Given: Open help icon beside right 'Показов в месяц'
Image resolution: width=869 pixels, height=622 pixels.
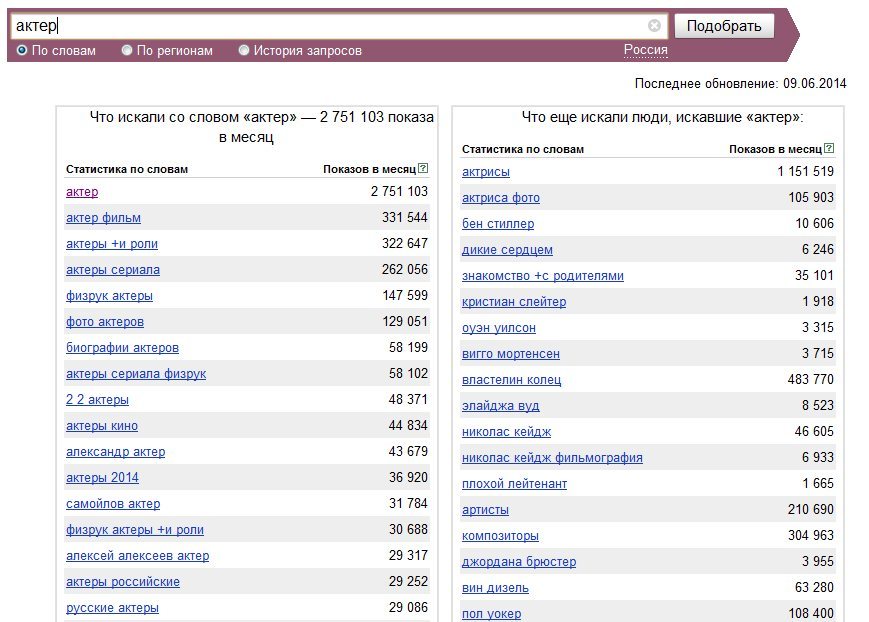Looking at the screenshot, I should pos(829,148).
